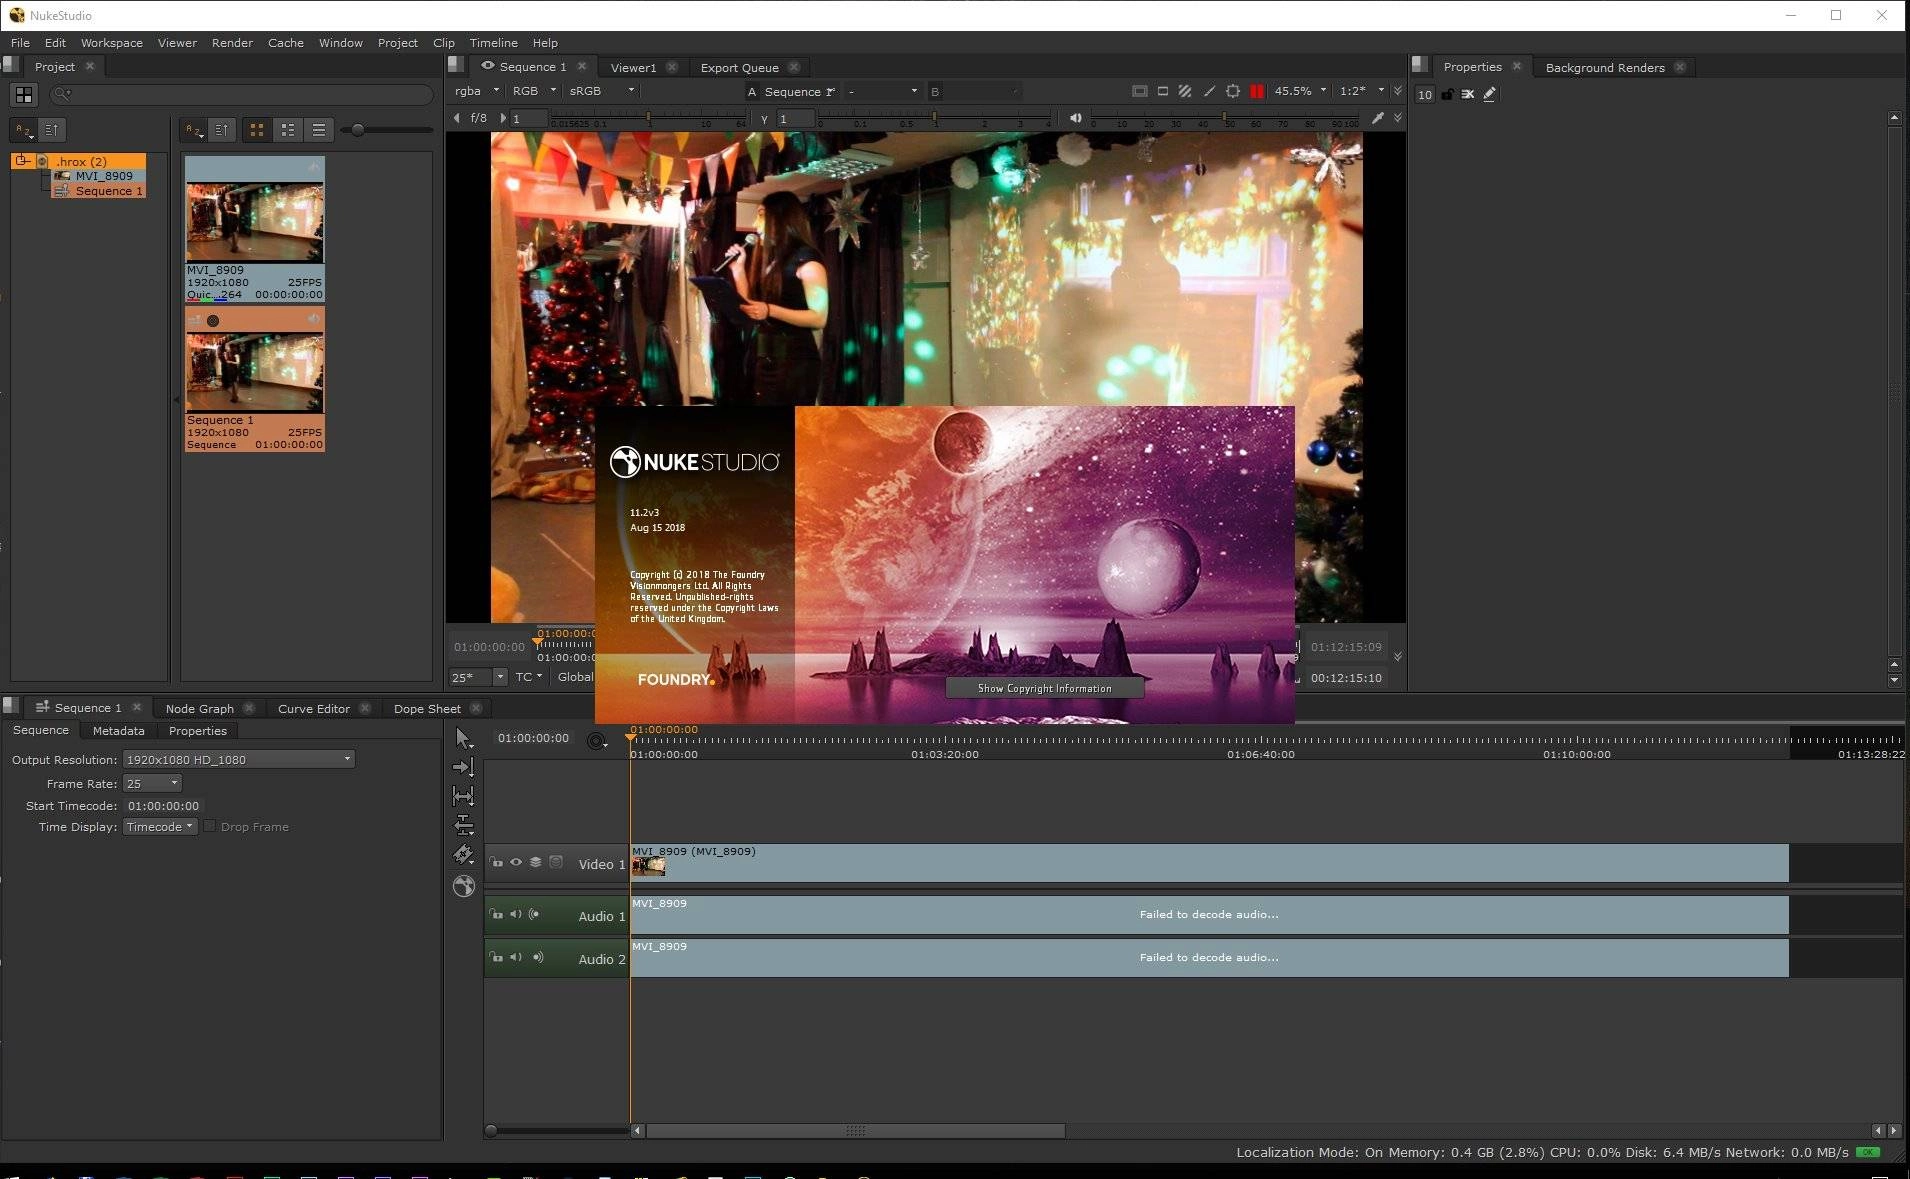
Task: Switch to the Export Queue tab
Action: [x=739, y=68]
